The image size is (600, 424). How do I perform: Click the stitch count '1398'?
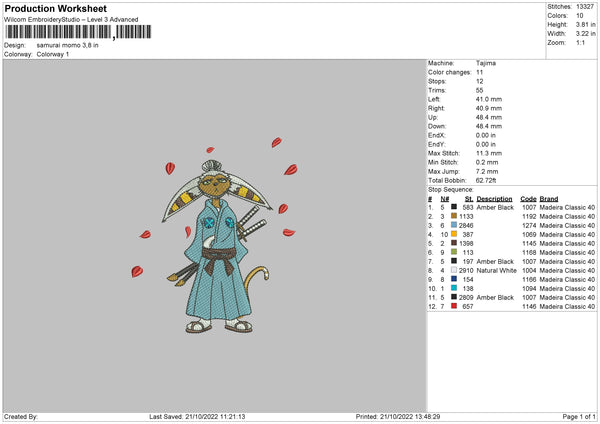tap(466, 243)
